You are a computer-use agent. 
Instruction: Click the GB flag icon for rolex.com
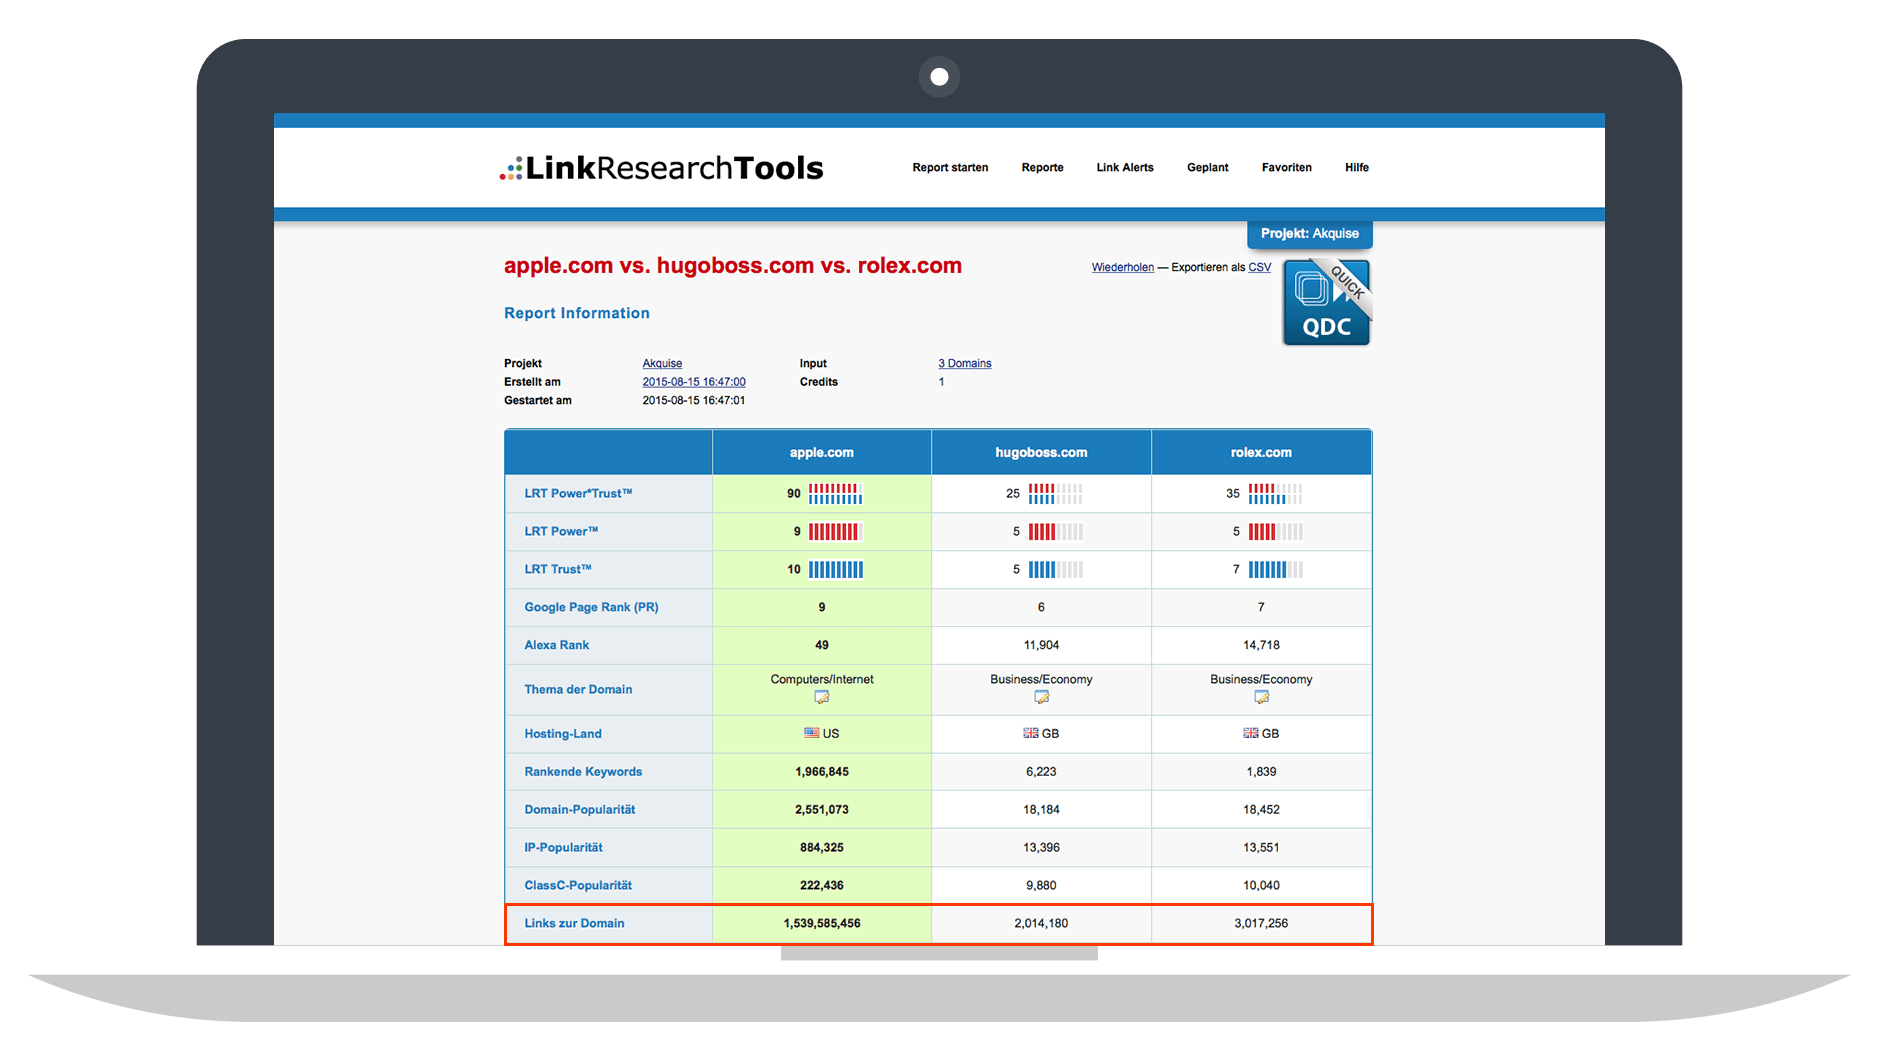[1250, 733]
